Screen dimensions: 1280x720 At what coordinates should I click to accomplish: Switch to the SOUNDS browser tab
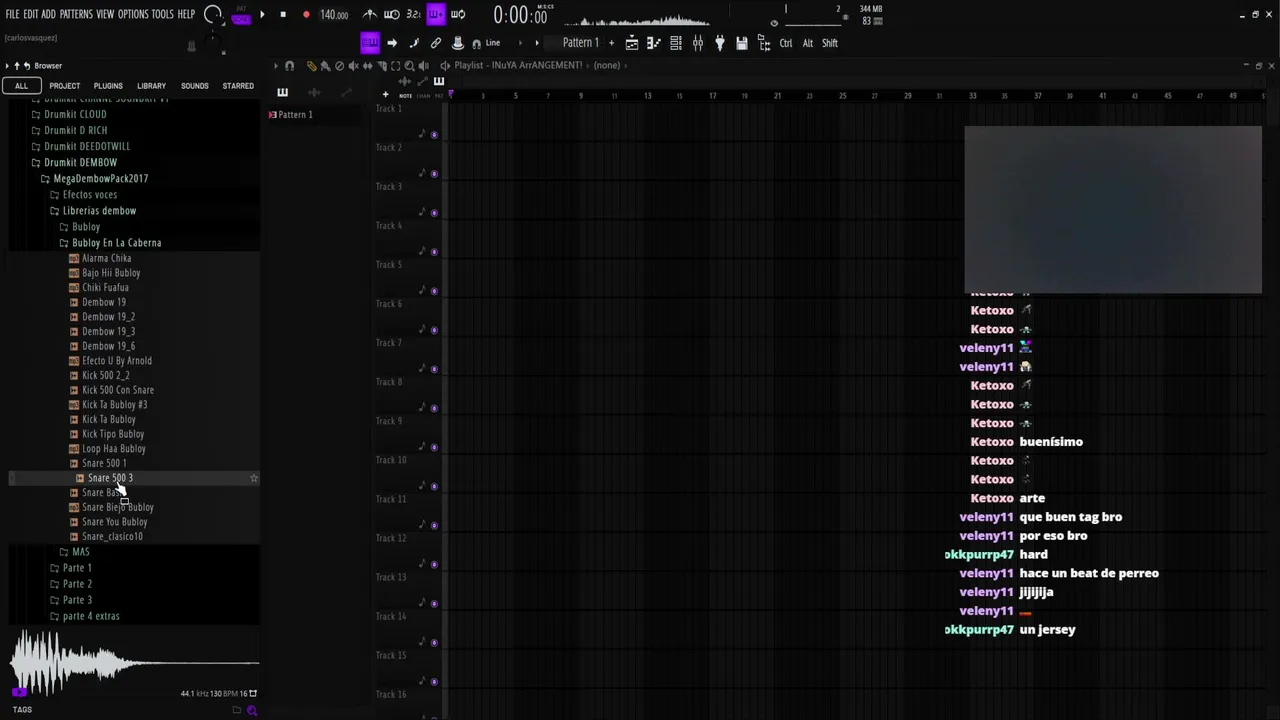click(x=195, y=86)
